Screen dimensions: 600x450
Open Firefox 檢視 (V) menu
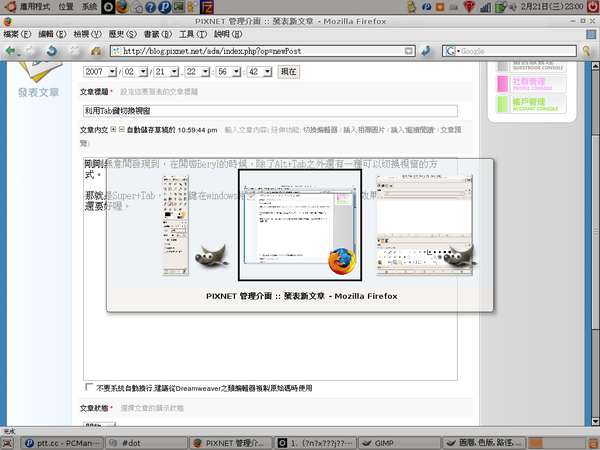pyautogui.click(x=88, y=34)
